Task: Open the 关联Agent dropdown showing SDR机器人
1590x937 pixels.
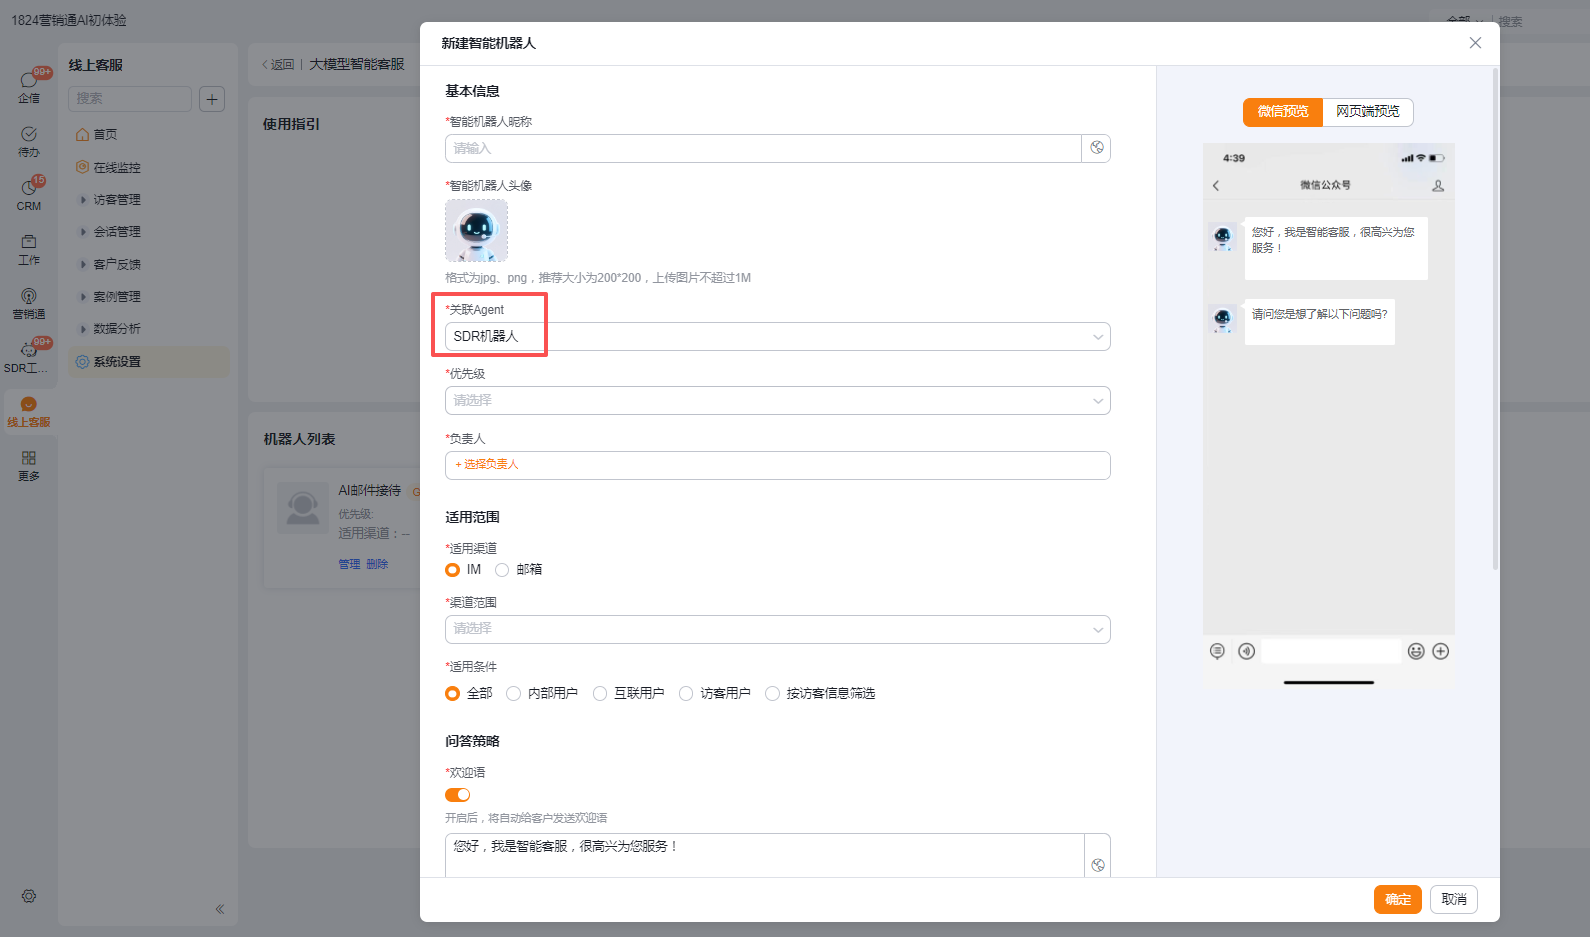Action: (777, 337)
